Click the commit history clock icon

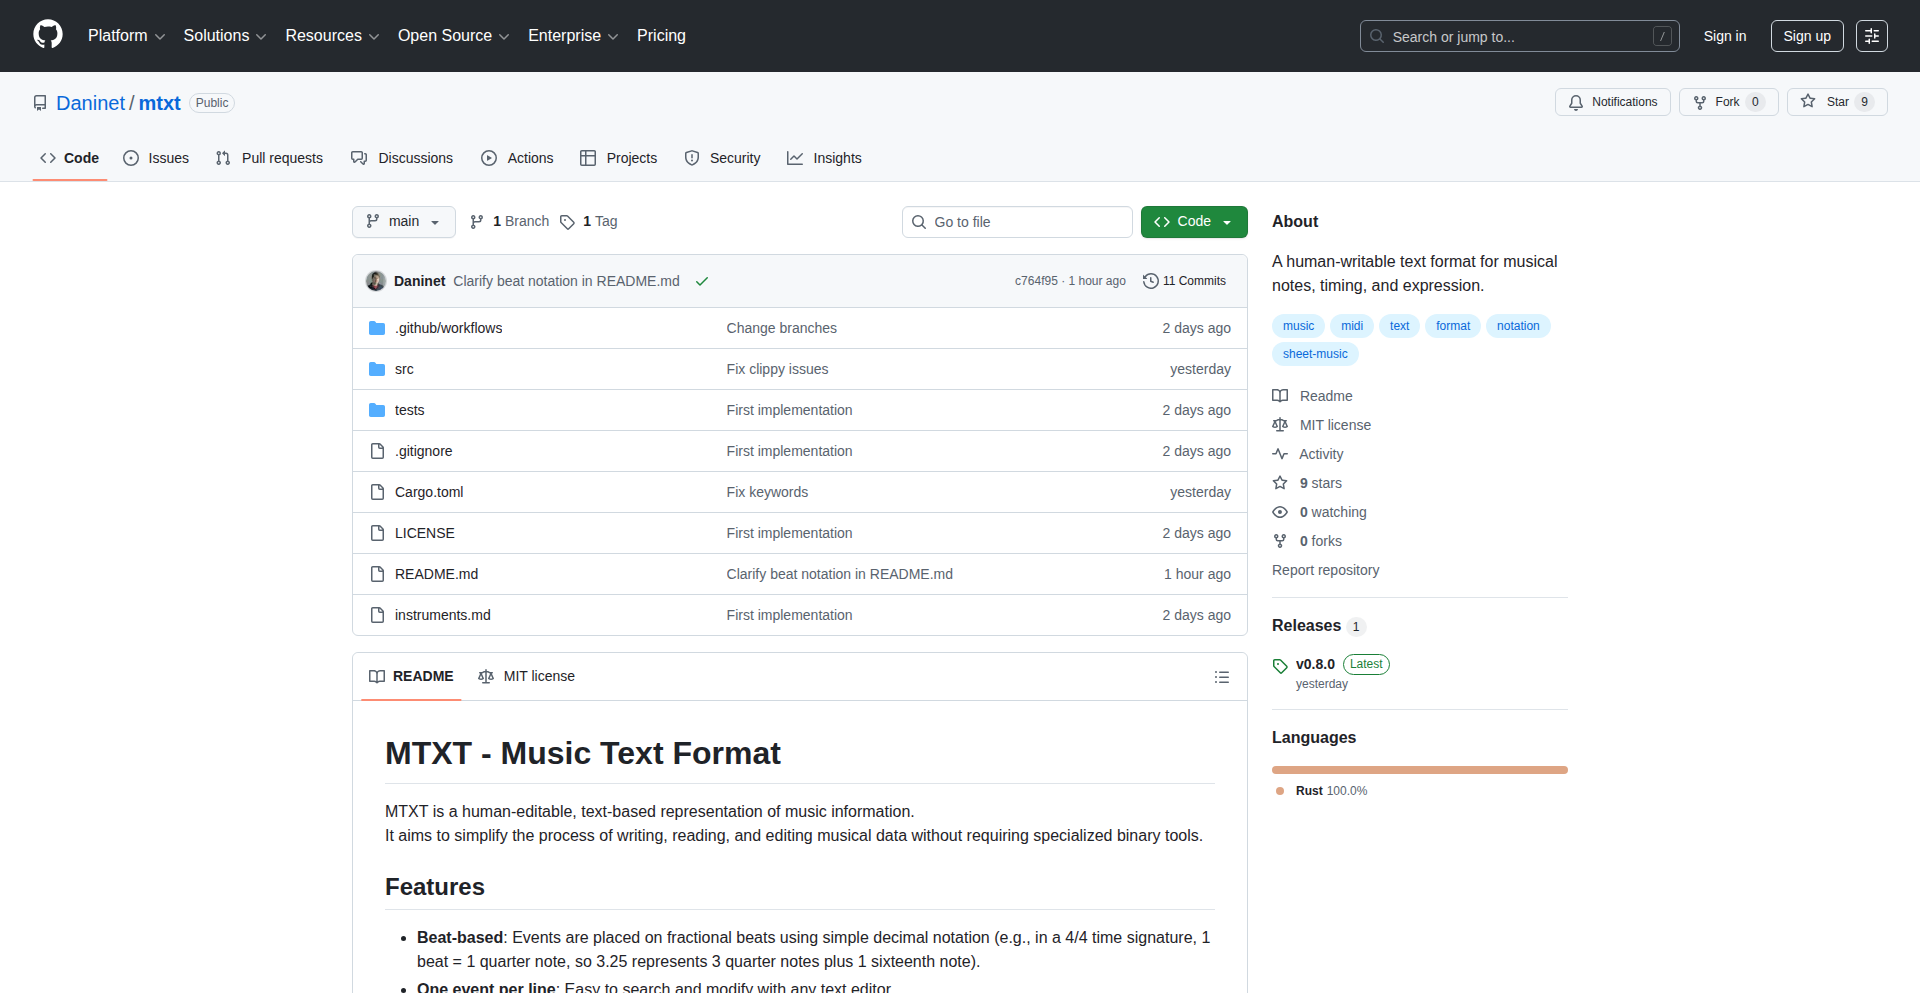tap(1150, 281)
